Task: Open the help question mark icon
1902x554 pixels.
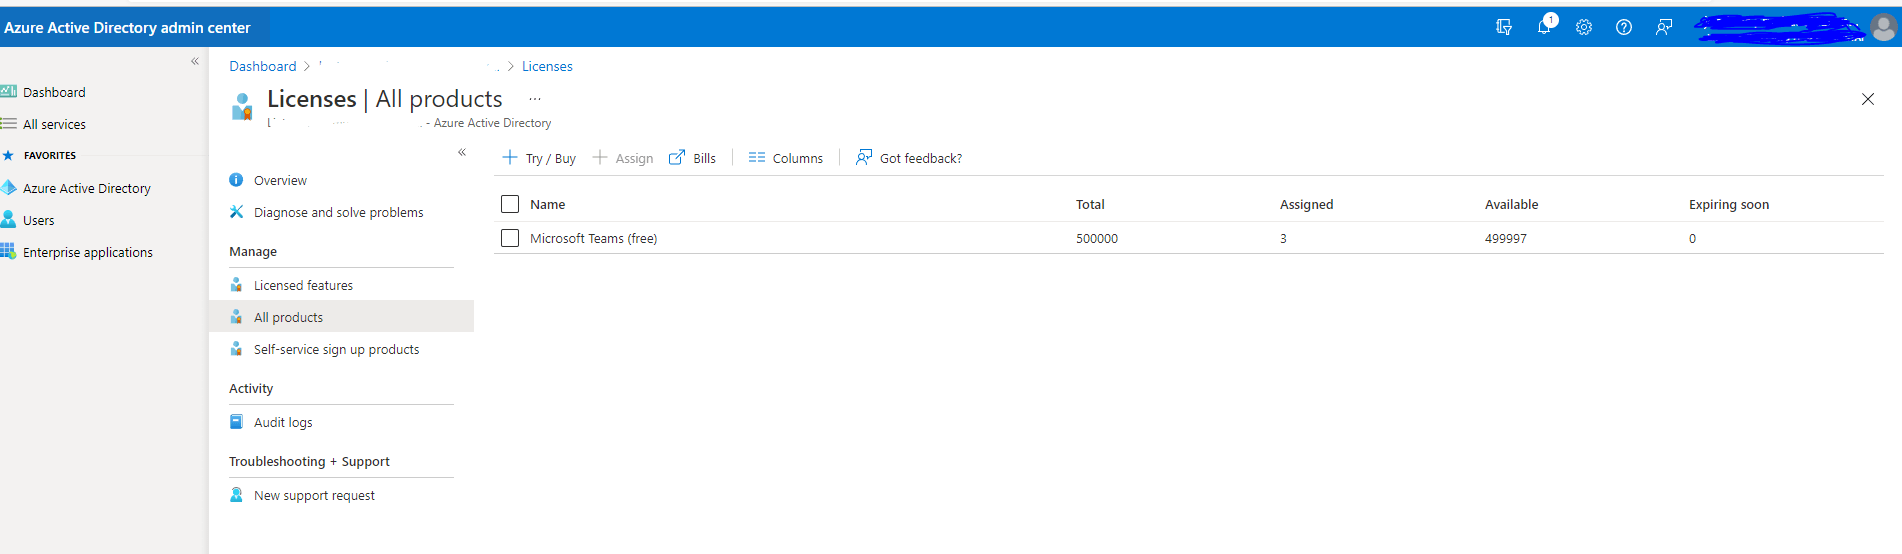Action: [x=1624, y=28]
